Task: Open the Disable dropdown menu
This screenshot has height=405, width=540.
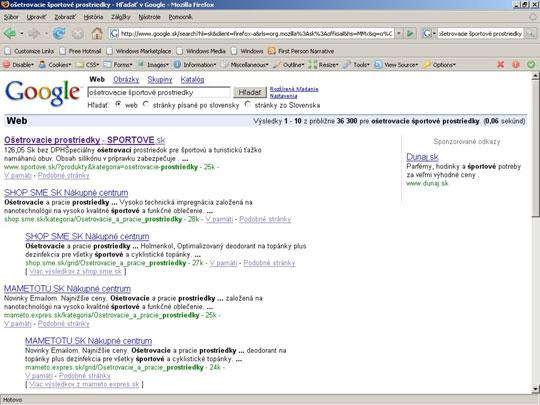Action: 33,65
